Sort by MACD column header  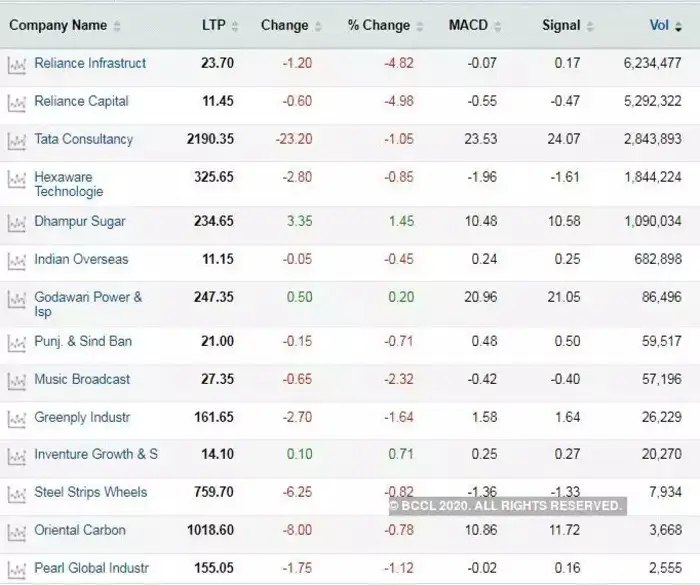pyautogui.click(x=468, y=25)
